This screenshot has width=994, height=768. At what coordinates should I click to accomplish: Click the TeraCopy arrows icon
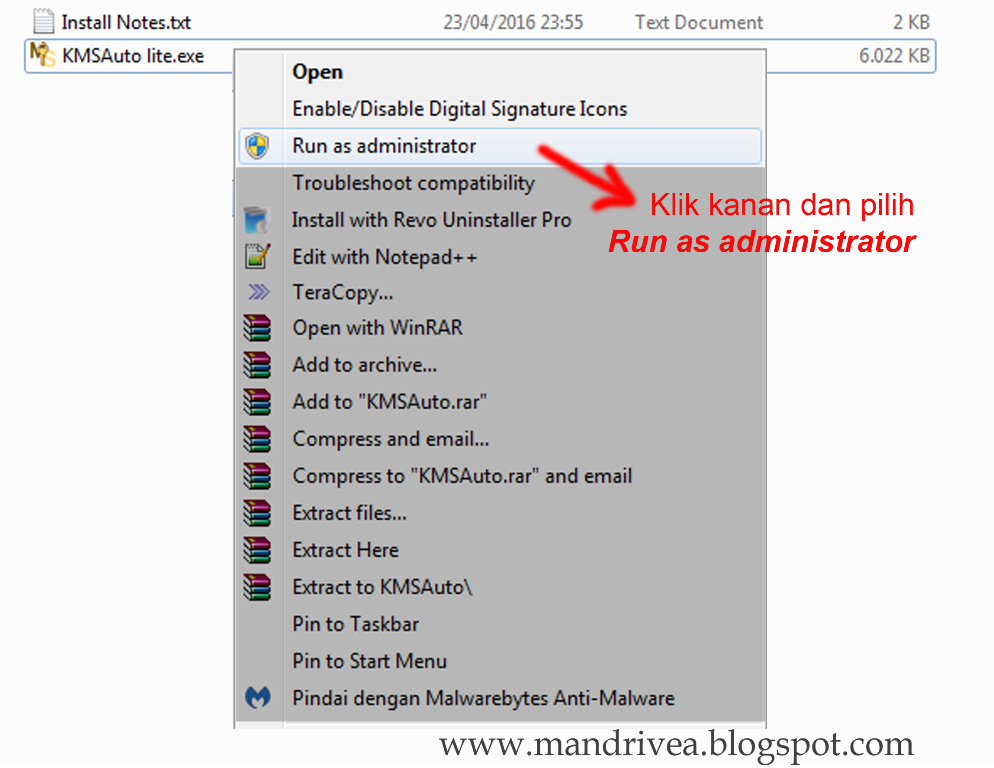coord(259,292)
